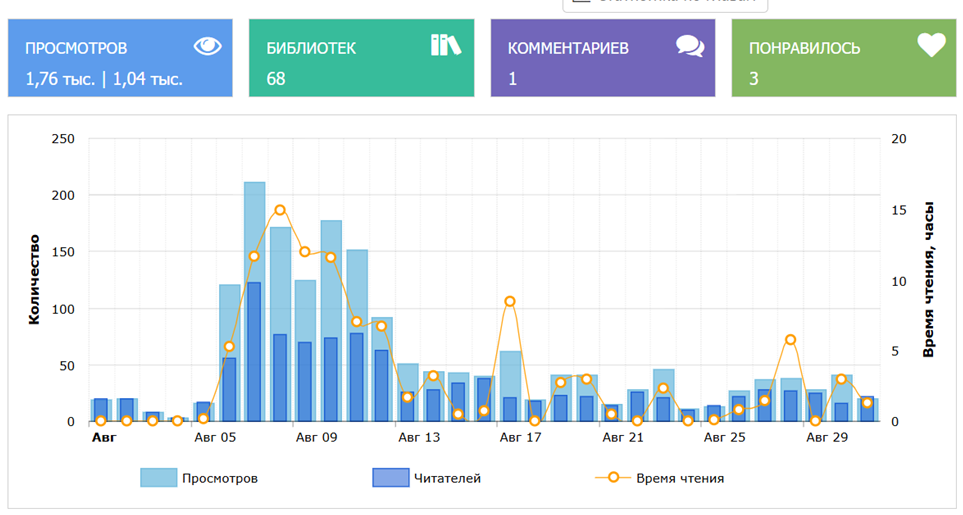Click the Авг 09 date label on axis

pyautogui.click(x=317, y=437)
